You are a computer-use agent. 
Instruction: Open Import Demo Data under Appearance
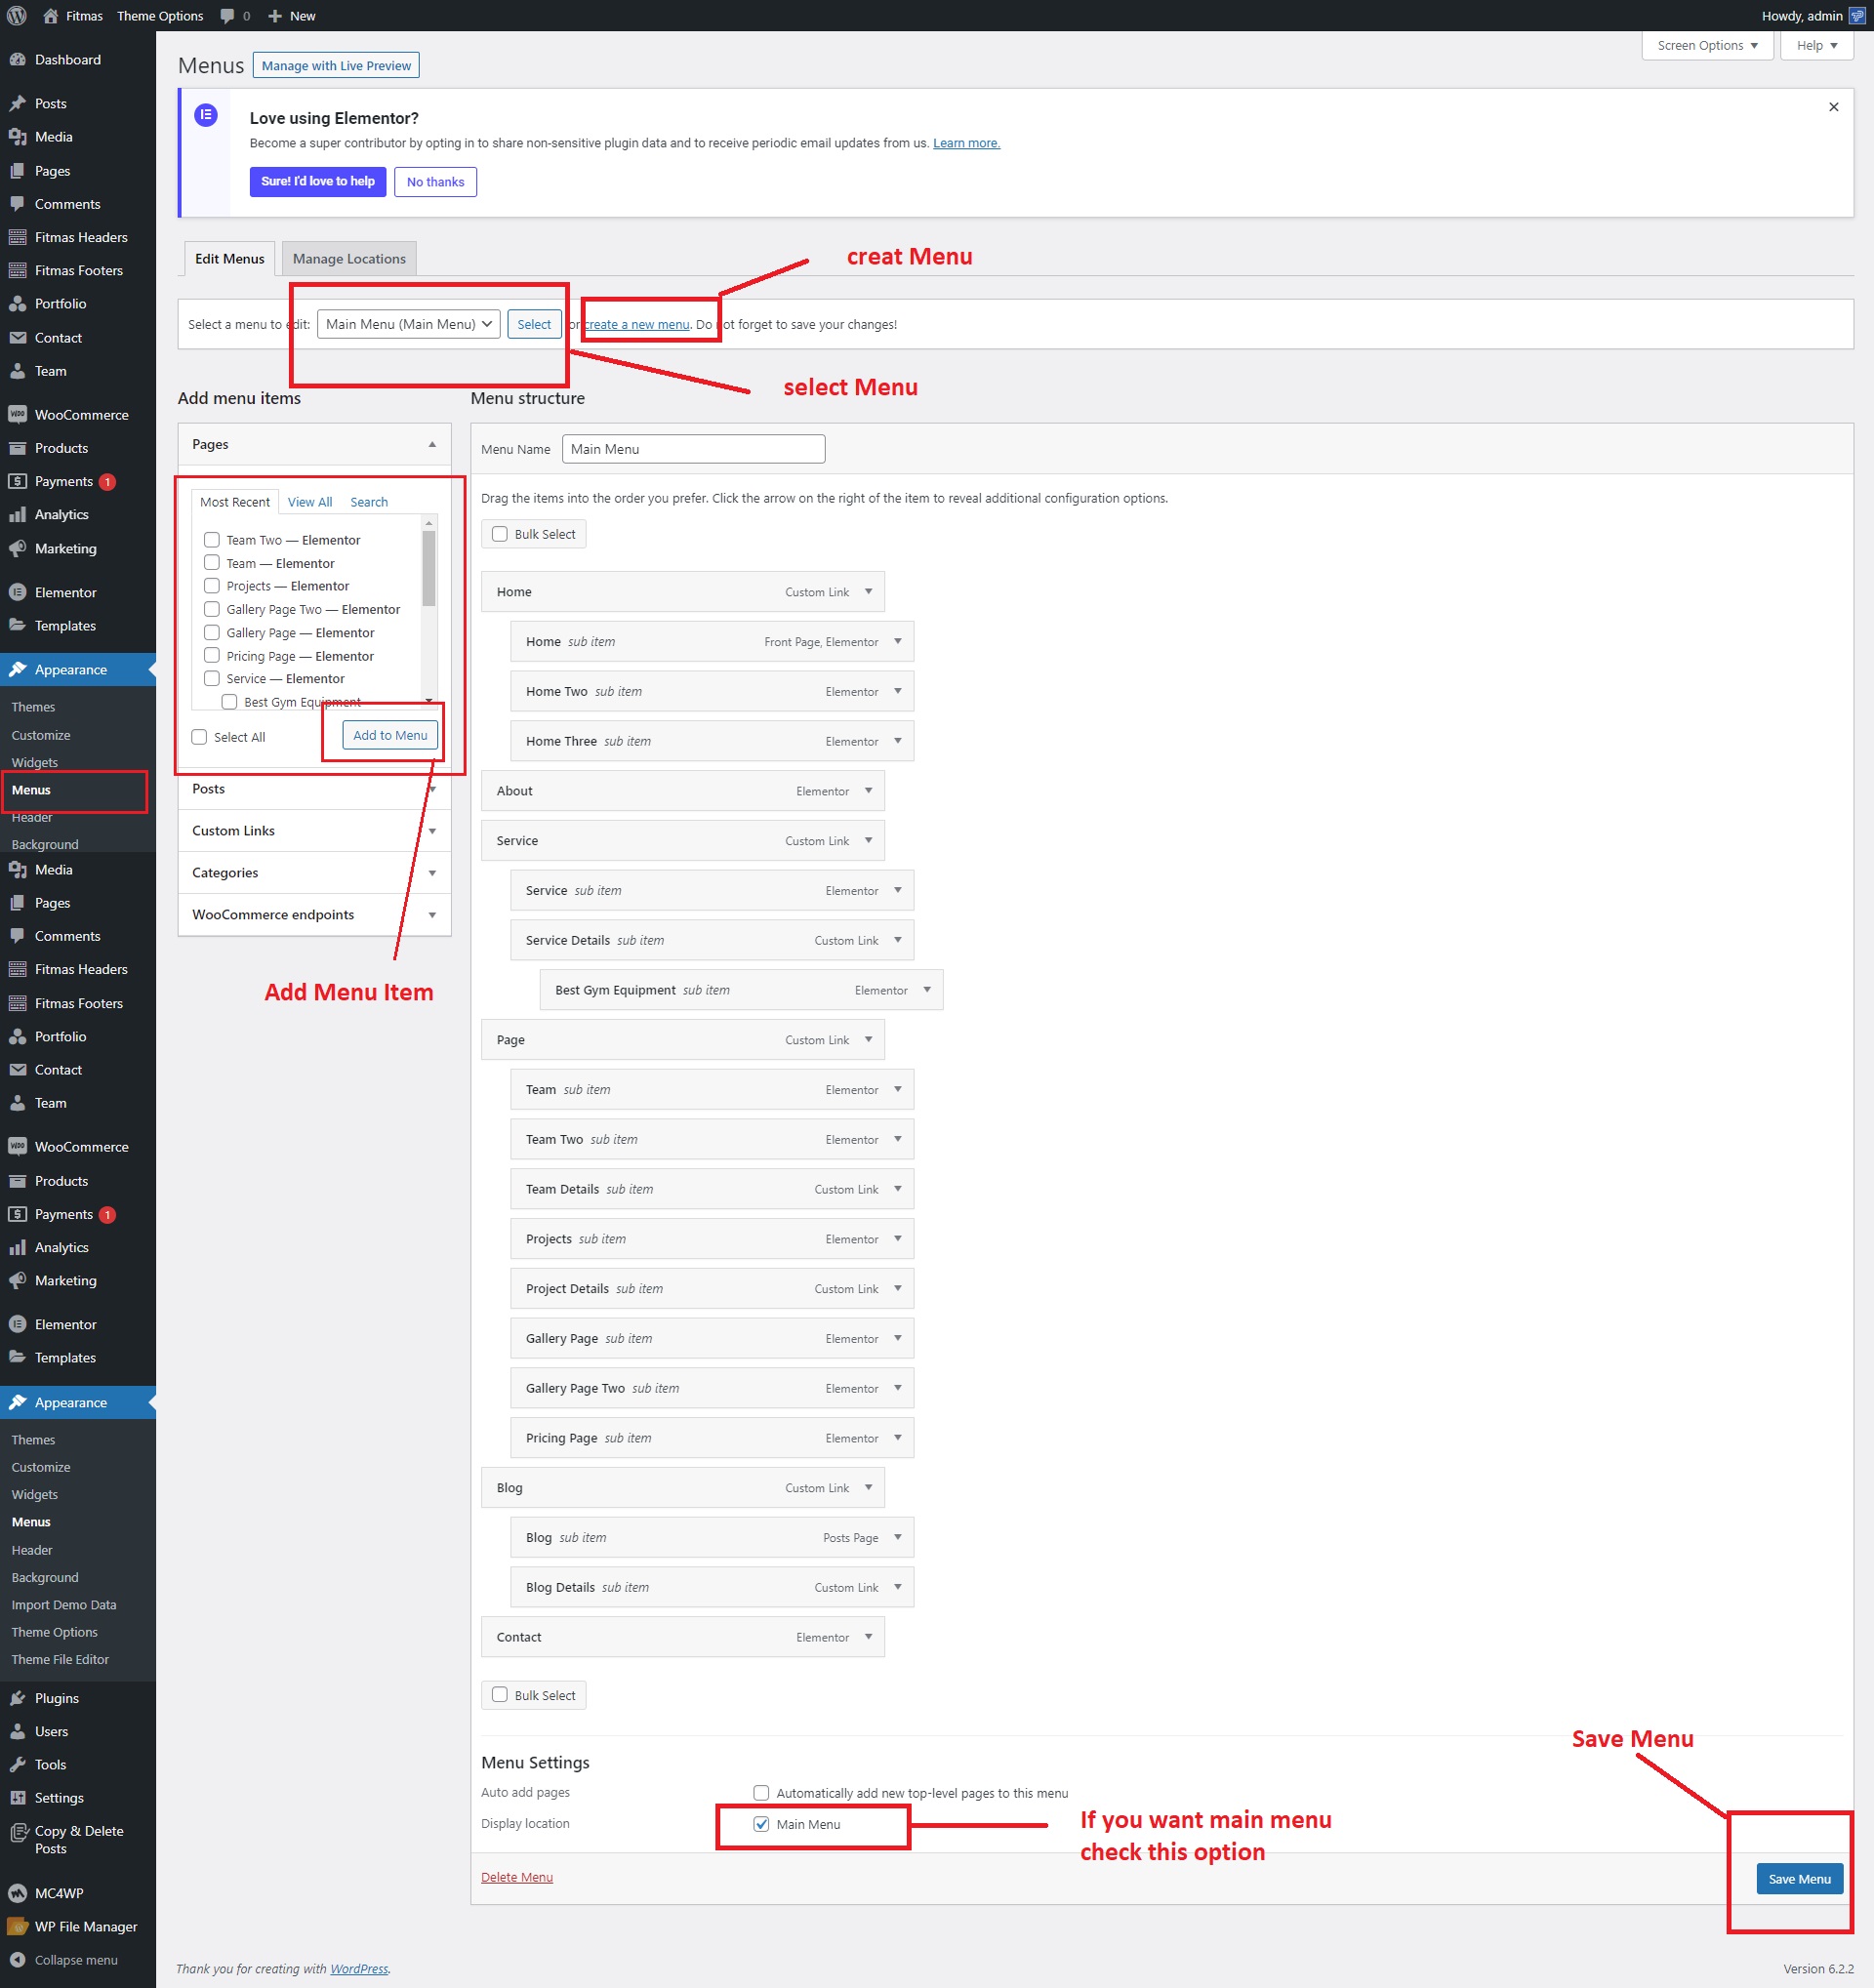(64, 1605)
